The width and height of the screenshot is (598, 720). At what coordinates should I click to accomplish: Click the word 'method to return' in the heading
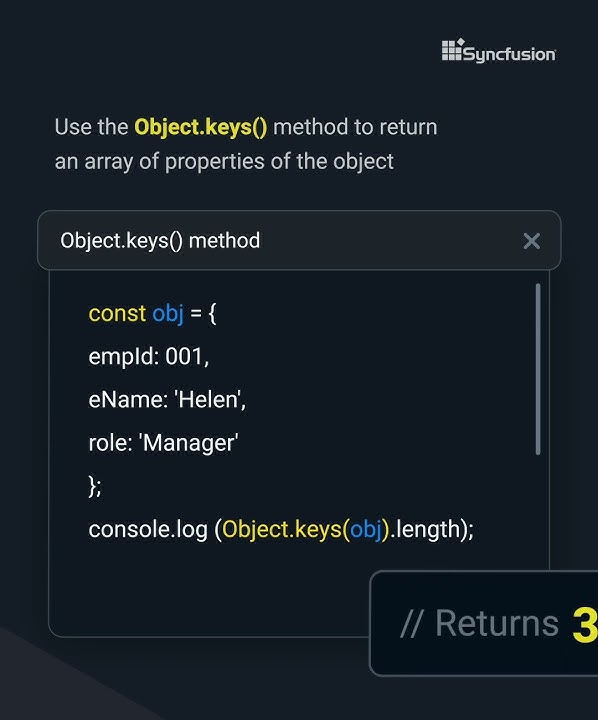(355, 127)
